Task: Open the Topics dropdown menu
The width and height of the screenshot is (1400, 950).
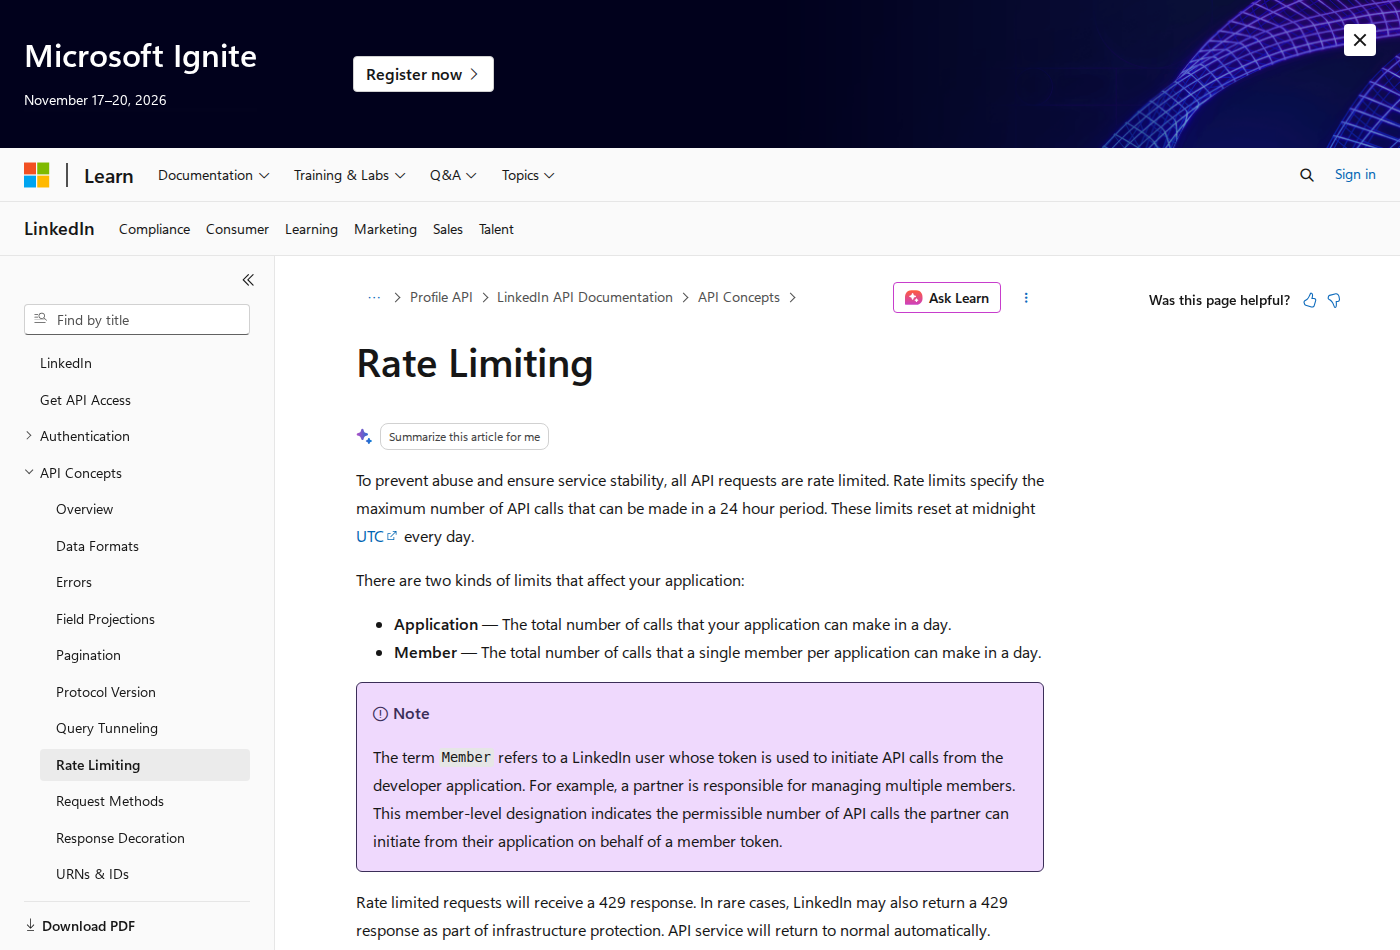Action: pyautogui.click(x=528, y=175)
